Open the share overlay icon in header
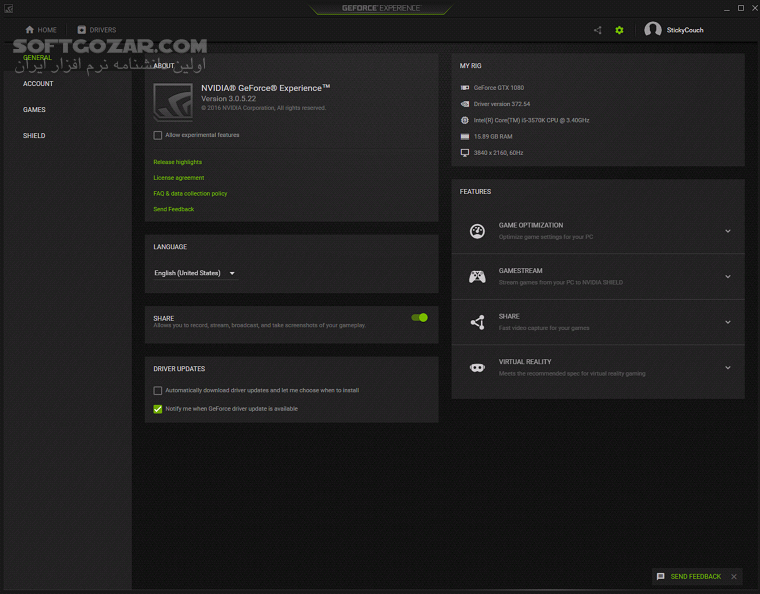The height and width of the screenshot is (594, 760). (x=598, y=30)
